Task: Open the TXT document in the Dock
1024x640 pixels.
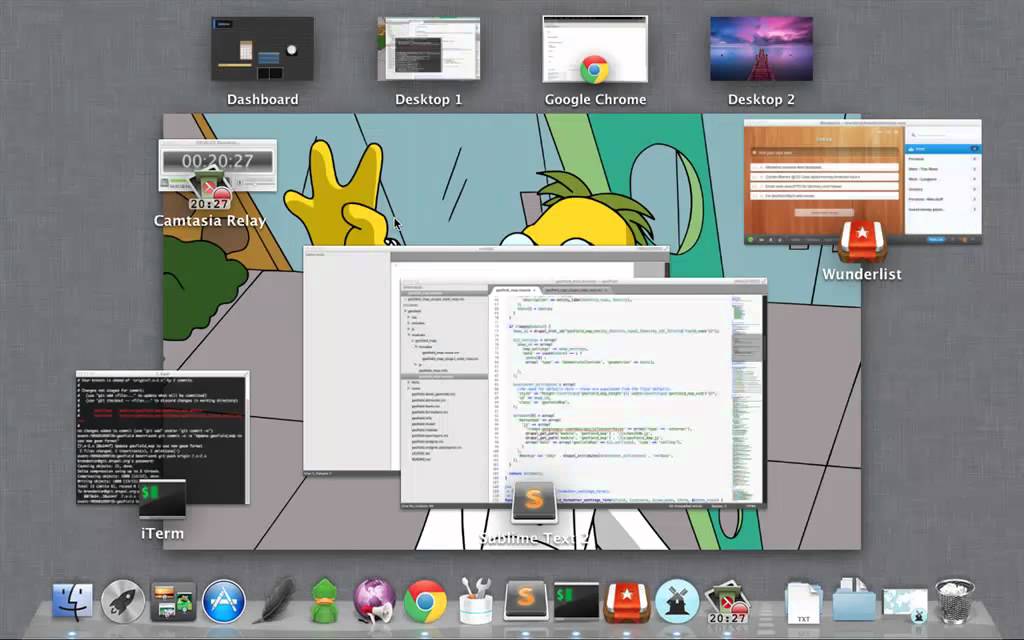Action: pos(803,601)
